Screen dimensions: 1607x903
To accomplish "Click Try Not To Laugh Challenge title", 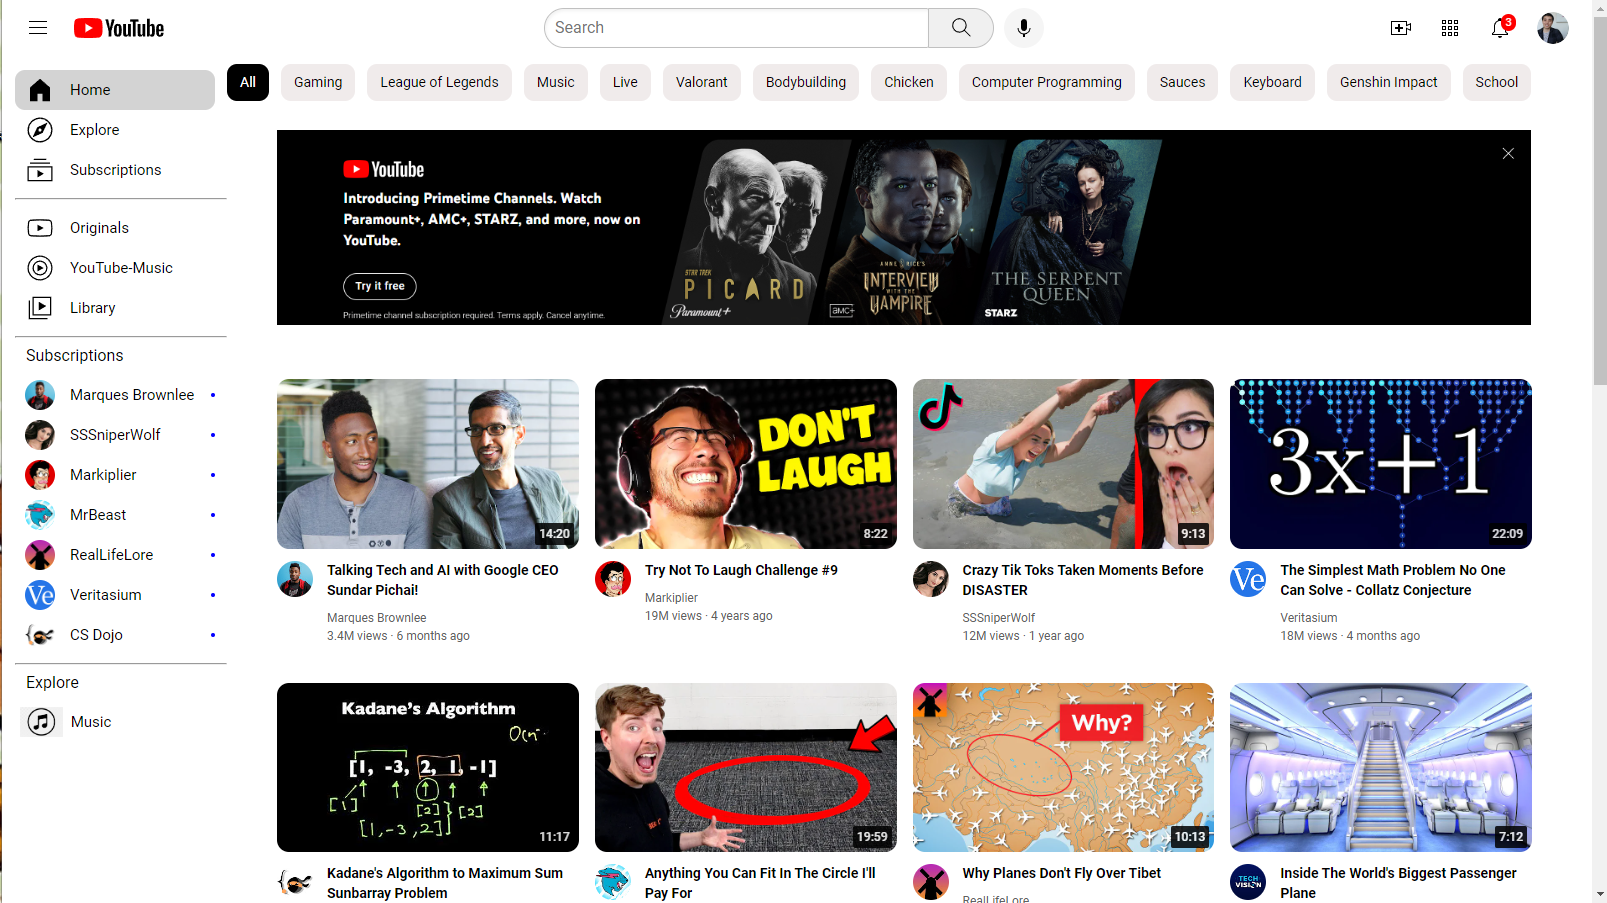I will 741,570.
